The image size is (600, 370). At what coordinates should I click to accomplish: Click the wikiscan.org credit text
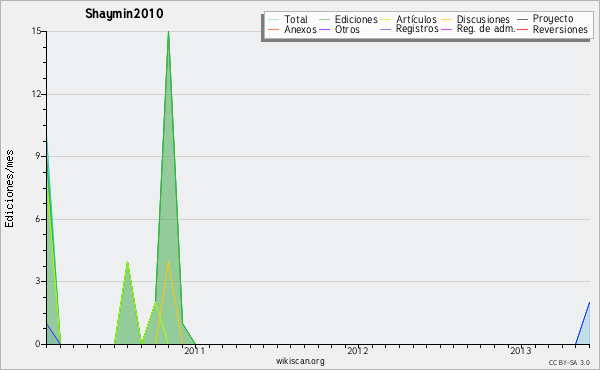coord(300,361)
